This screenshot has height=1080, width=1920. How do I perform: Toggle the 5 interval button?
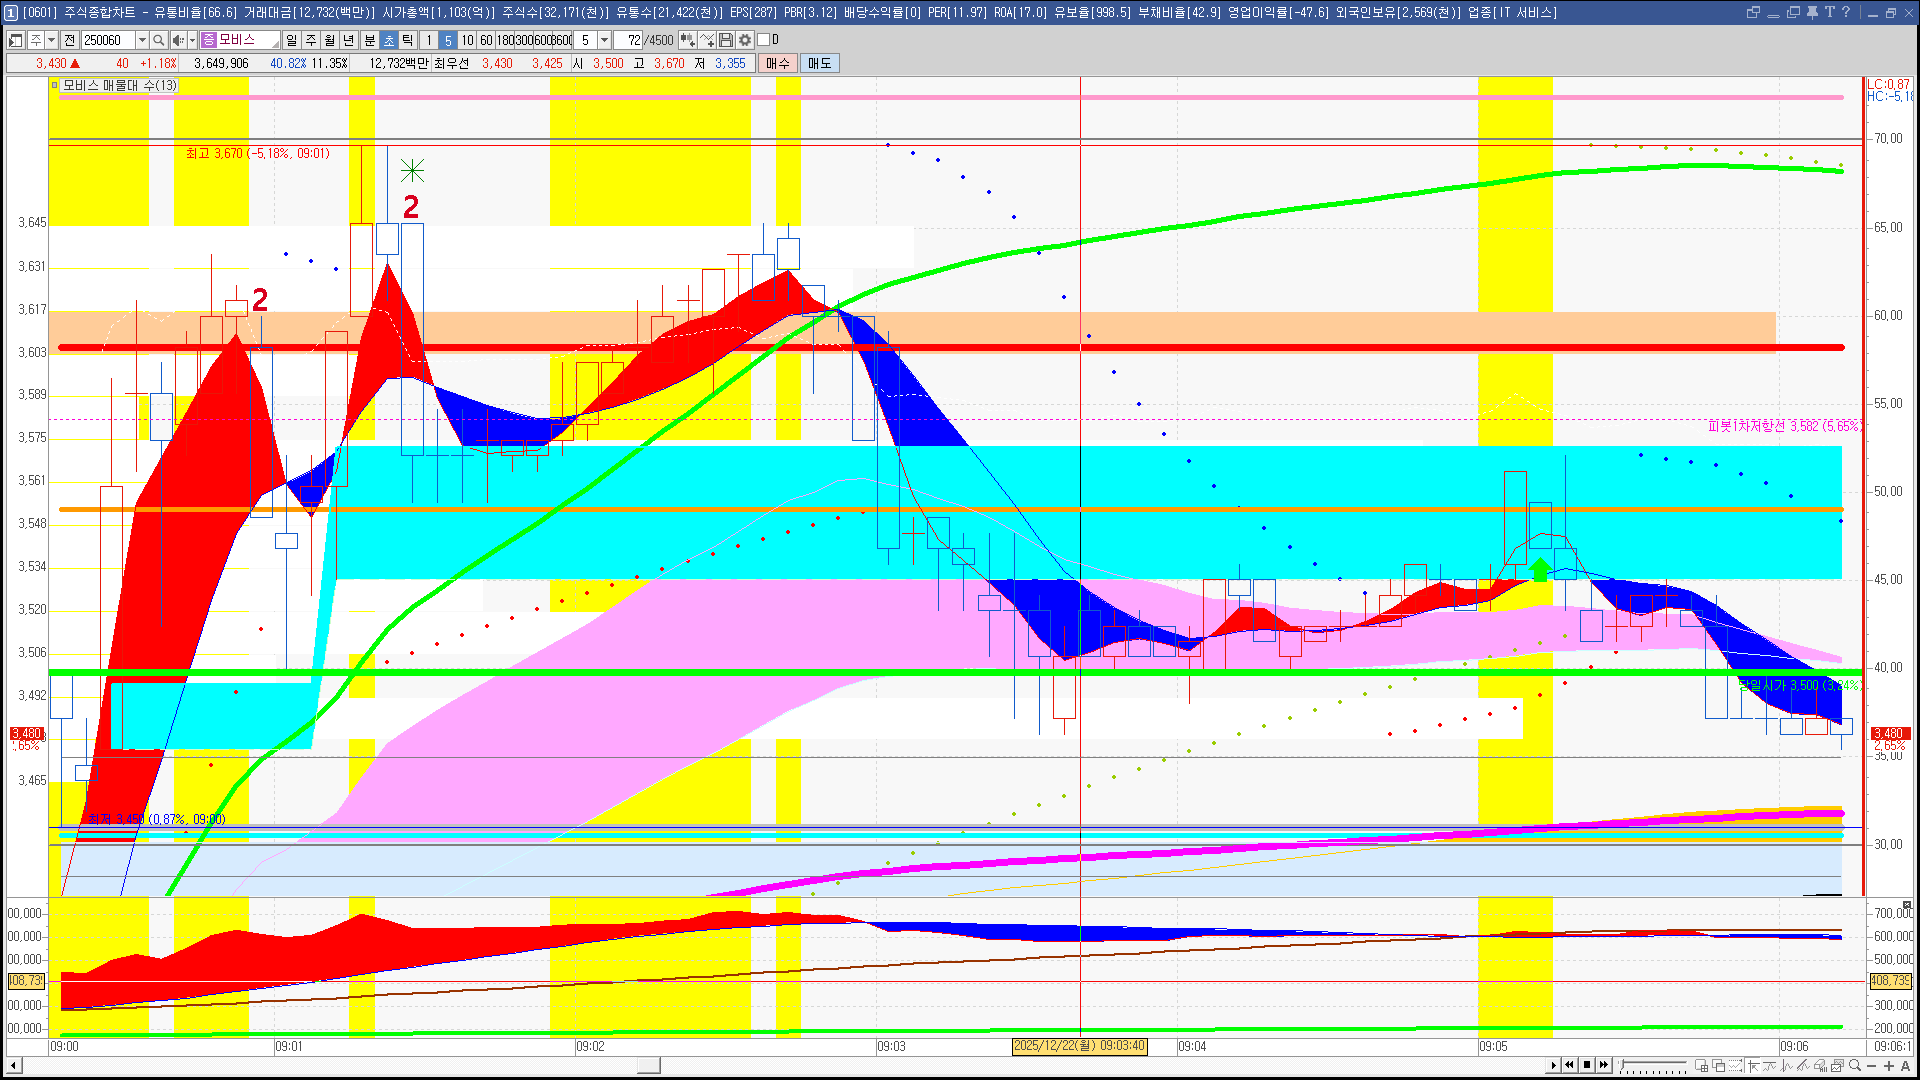(x=447, y=40)
